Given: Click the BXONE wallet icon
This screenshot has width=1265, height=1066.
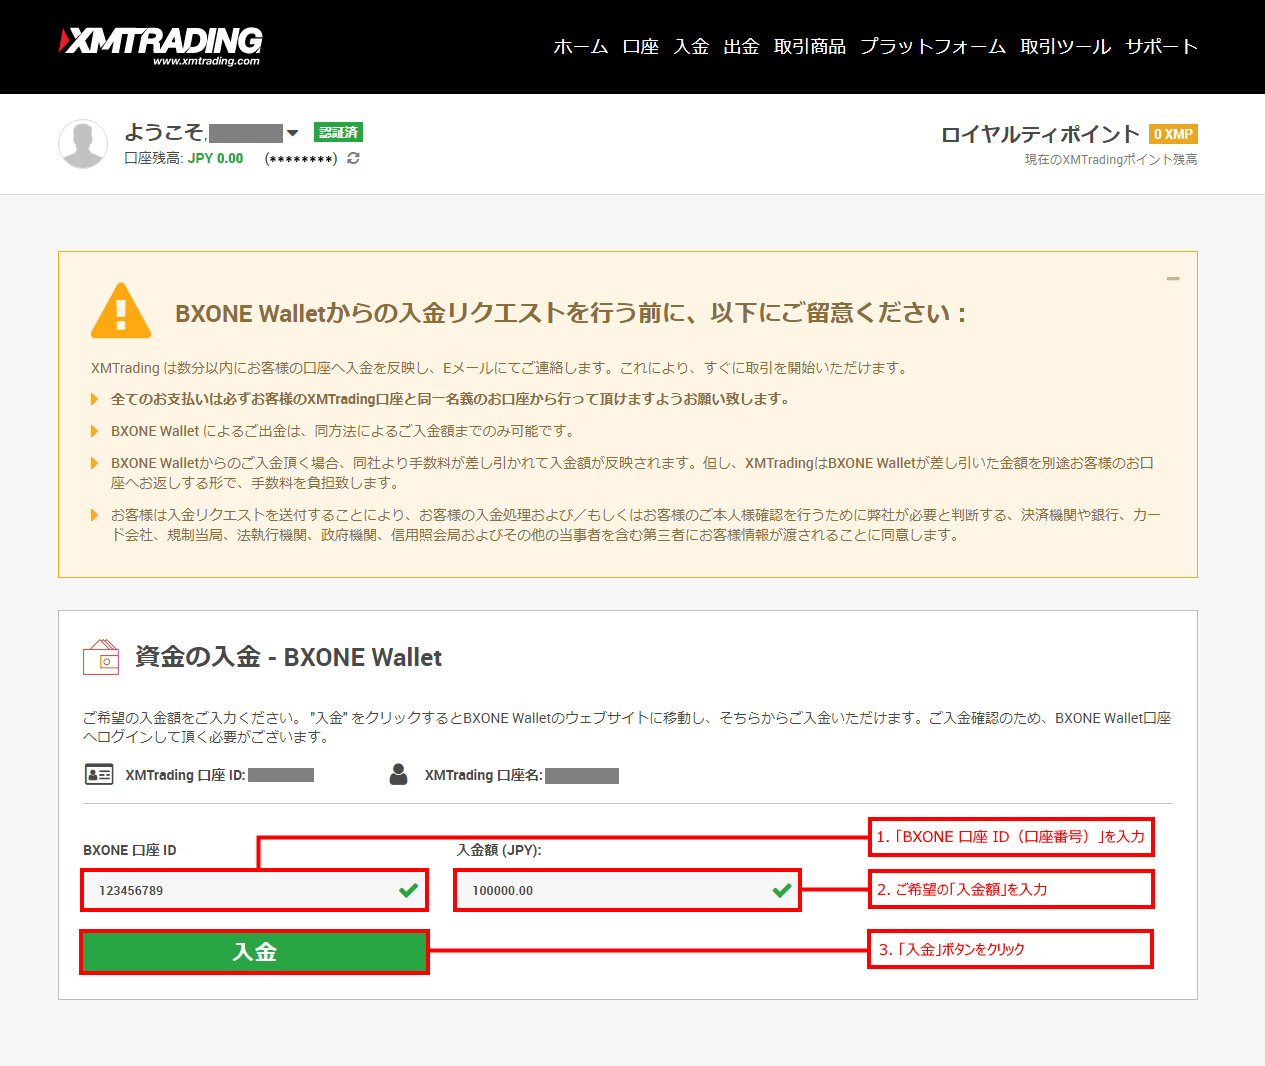Looking at the screenshot, I should pos(101,658).
